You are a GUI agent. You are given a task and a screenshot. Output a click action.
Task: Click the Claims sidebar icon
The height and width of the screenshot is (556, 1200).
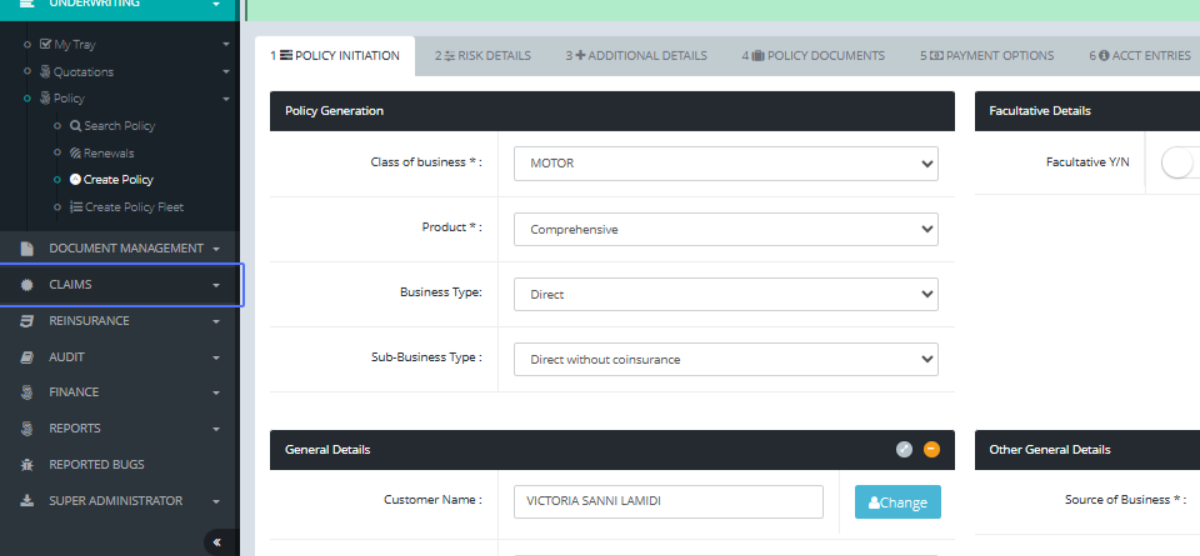tap(27, 285)
